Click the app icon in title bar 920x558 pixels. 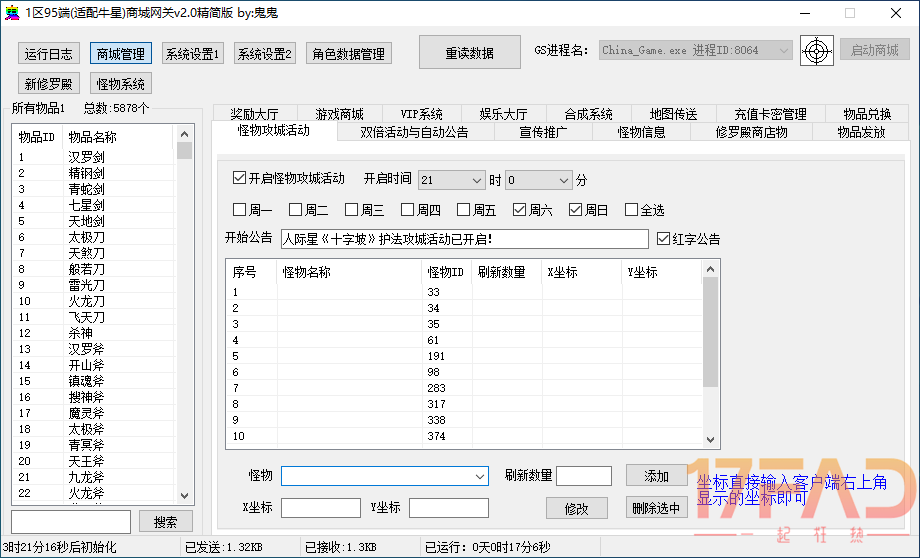click(13, 13)
